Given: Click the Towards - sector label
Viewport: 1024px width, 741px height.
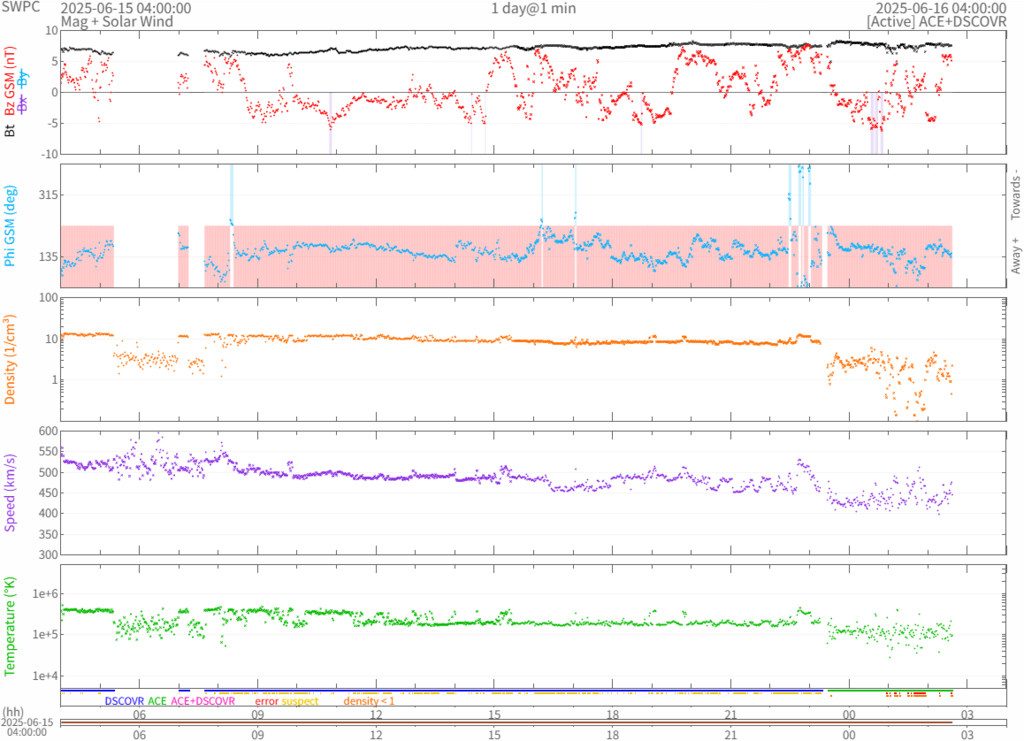Looking at the screenshot, I should [1015, 195].
